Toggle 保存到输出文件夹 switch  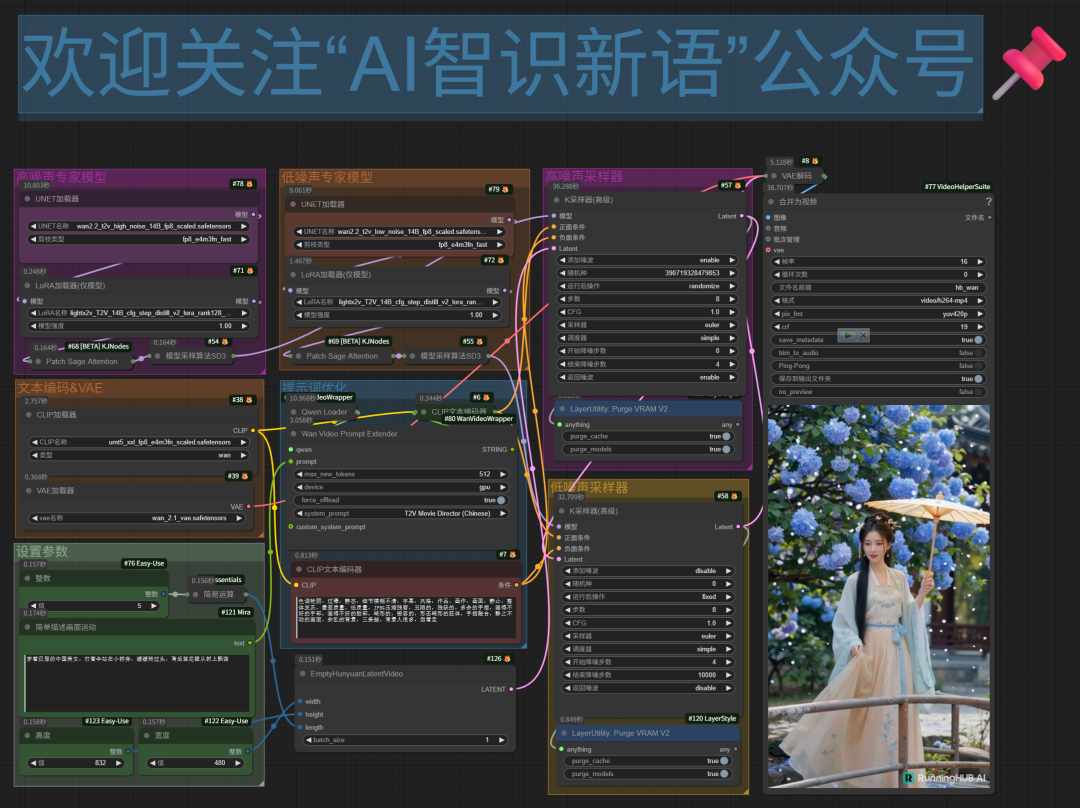978,379
